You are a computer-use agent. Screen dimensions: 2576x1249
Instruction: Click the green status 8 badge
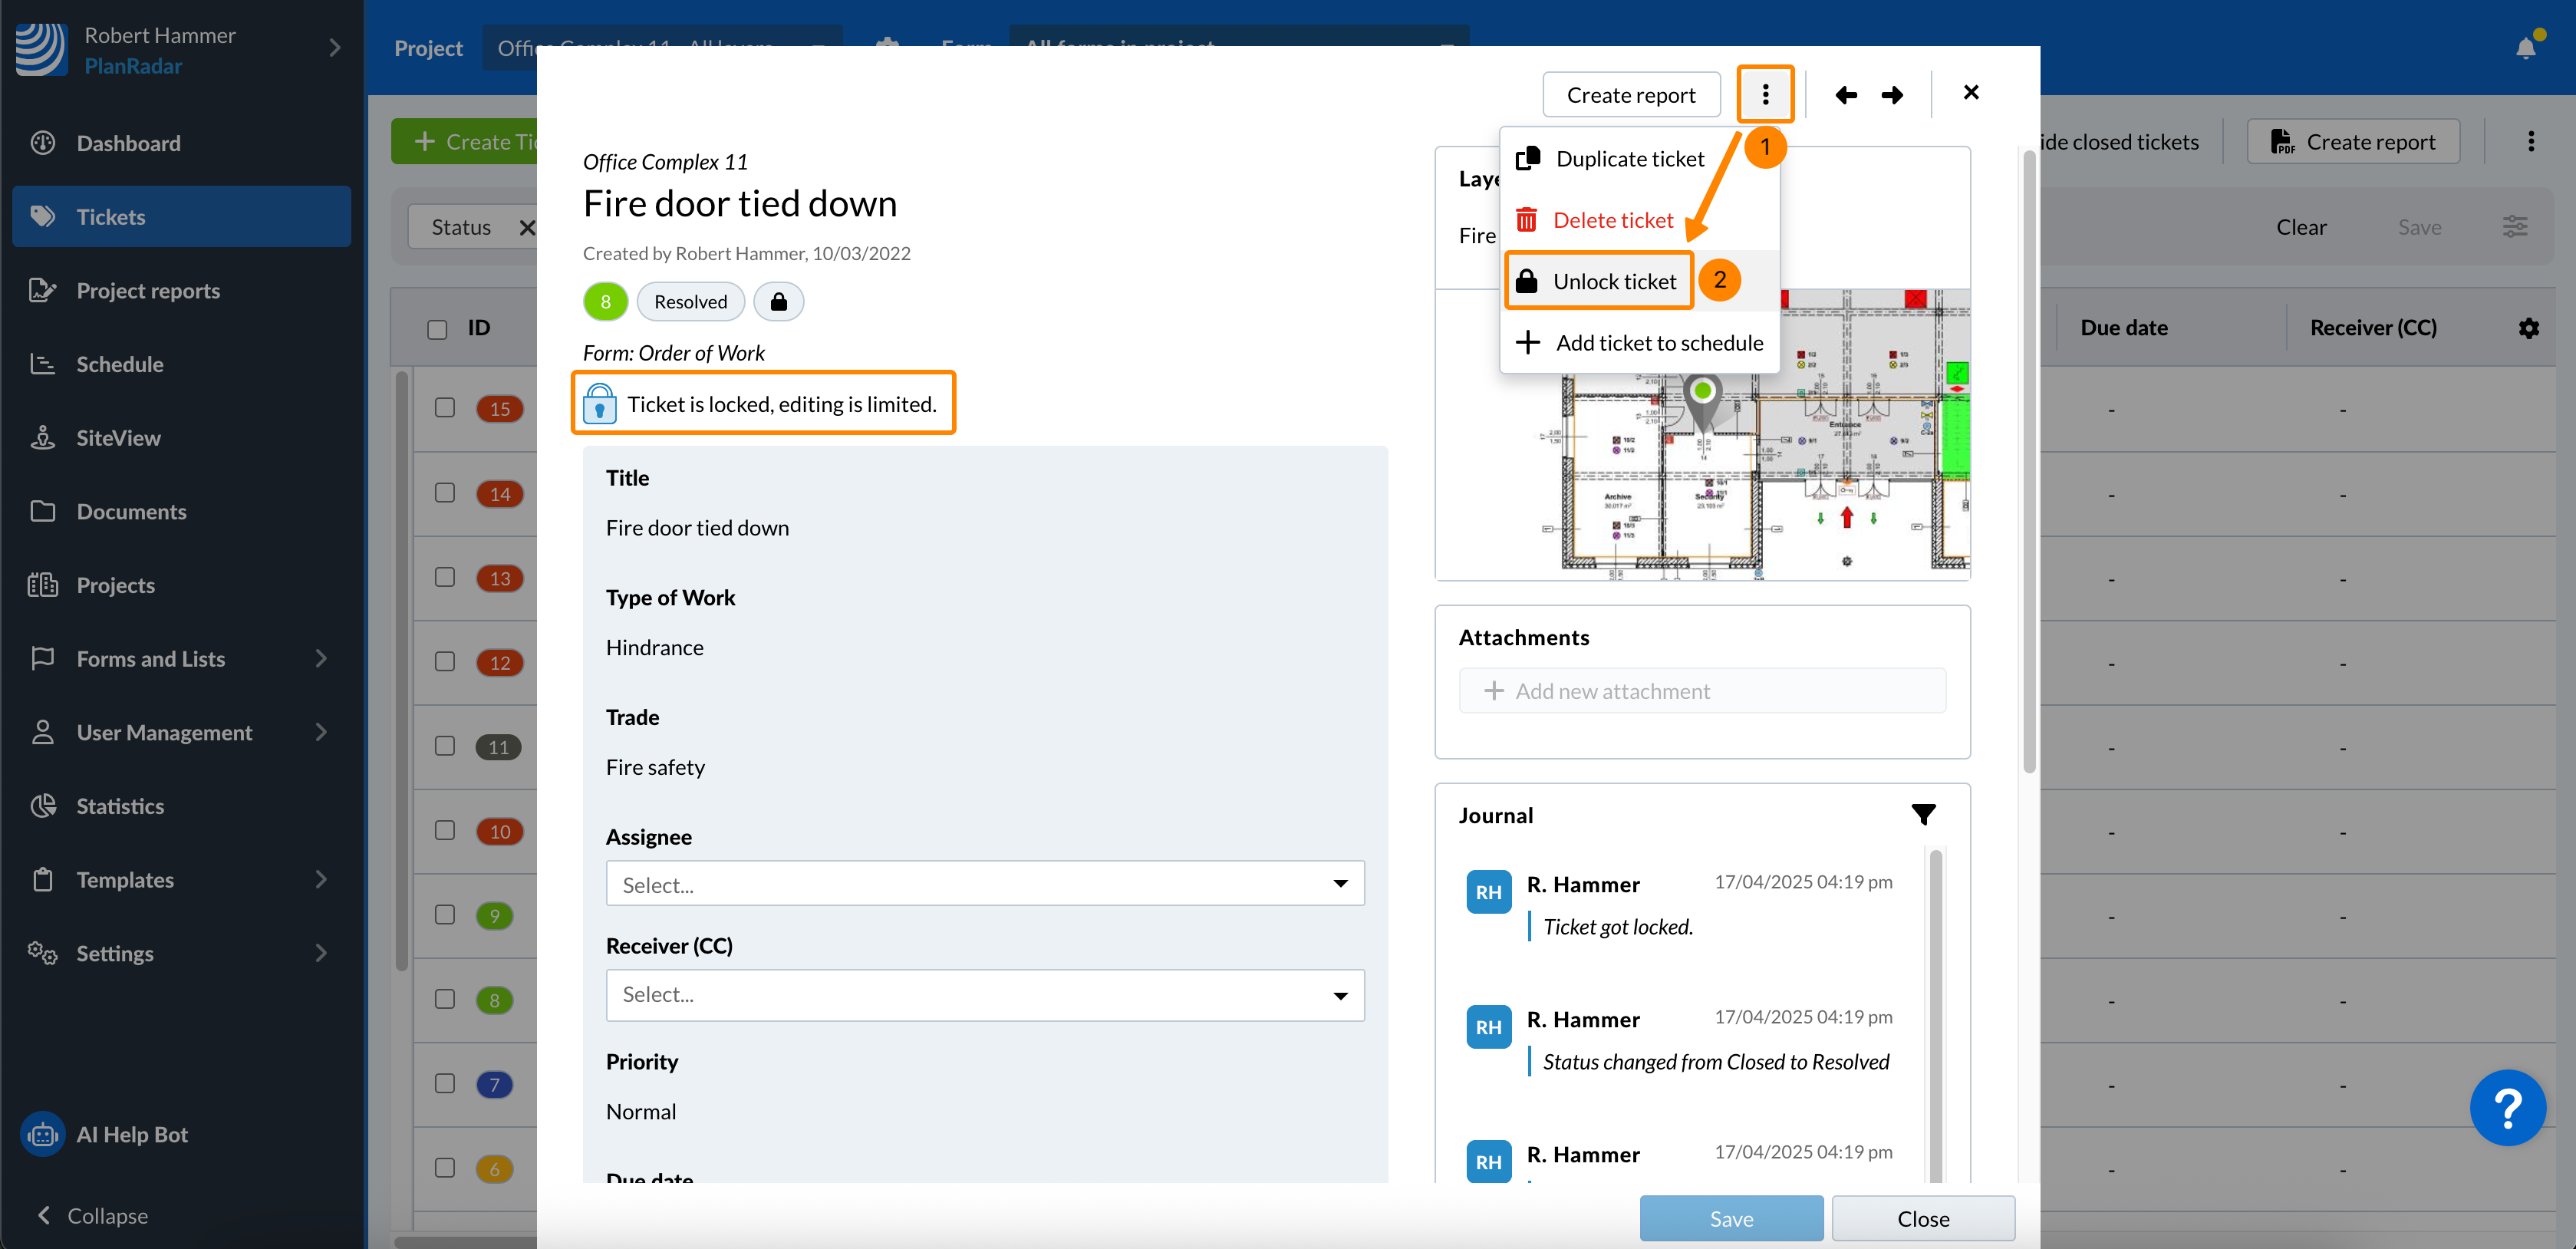pyautogui.click(x=605, y=301)
